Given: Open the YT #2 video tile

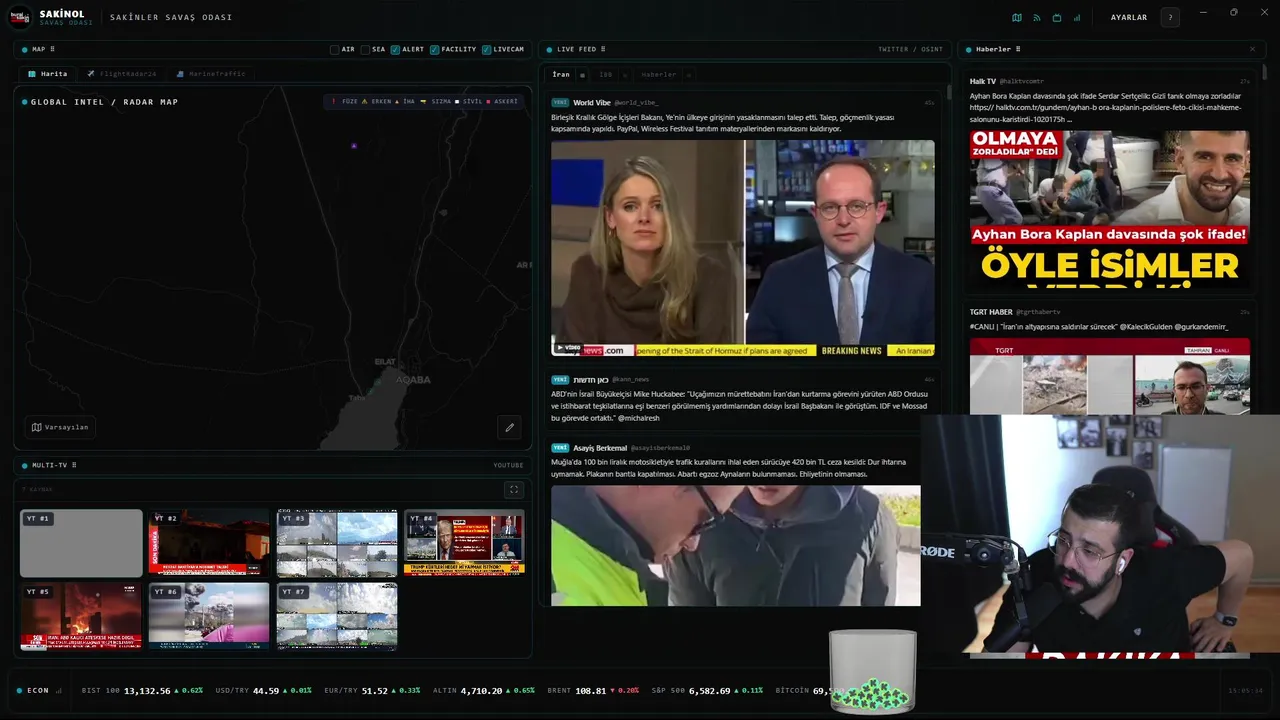Looking at the screenshot, I should point(209,543).
